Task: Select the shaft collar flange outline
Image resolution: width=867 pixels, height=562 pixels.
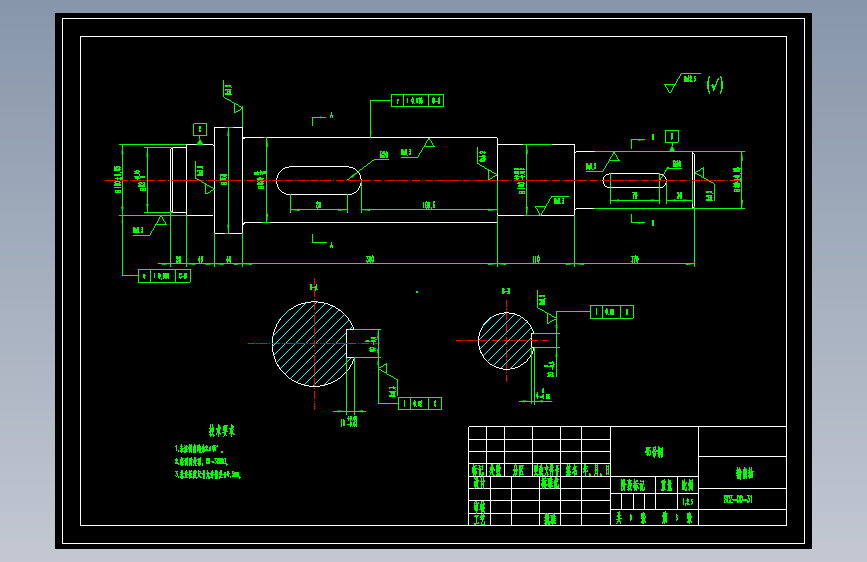Action: tap(228, 180)
